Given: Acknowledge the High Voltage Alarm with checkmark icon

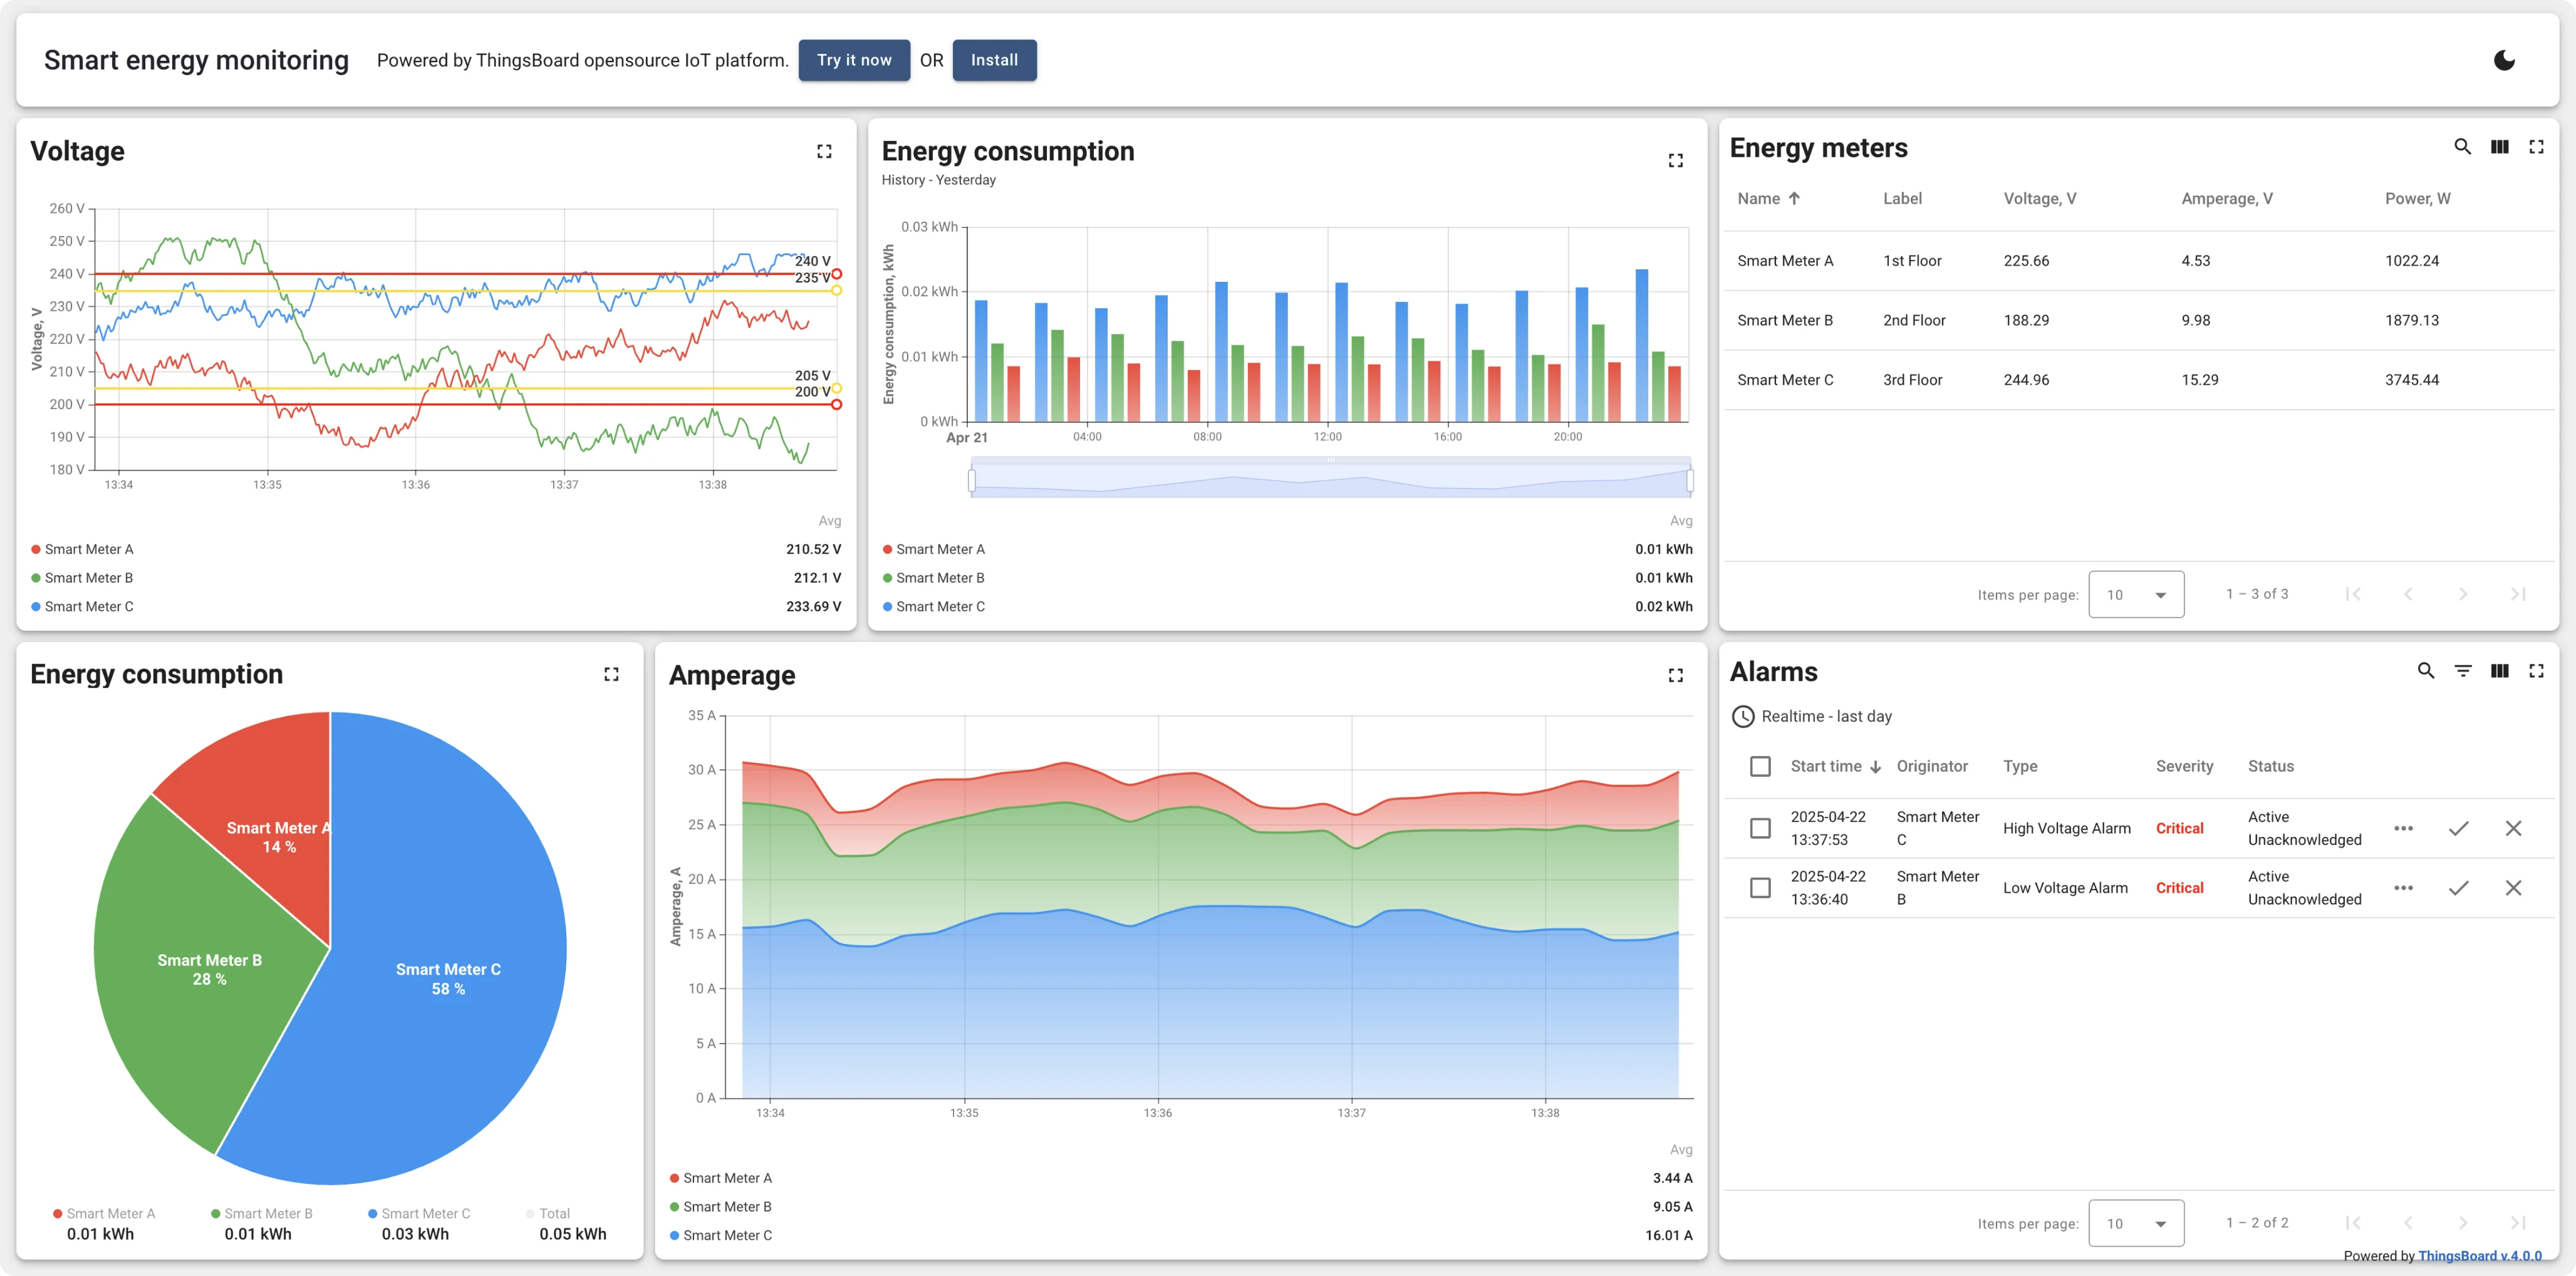Looking at the screenshot, I should pyautogui.click(x=2460, y=828).
